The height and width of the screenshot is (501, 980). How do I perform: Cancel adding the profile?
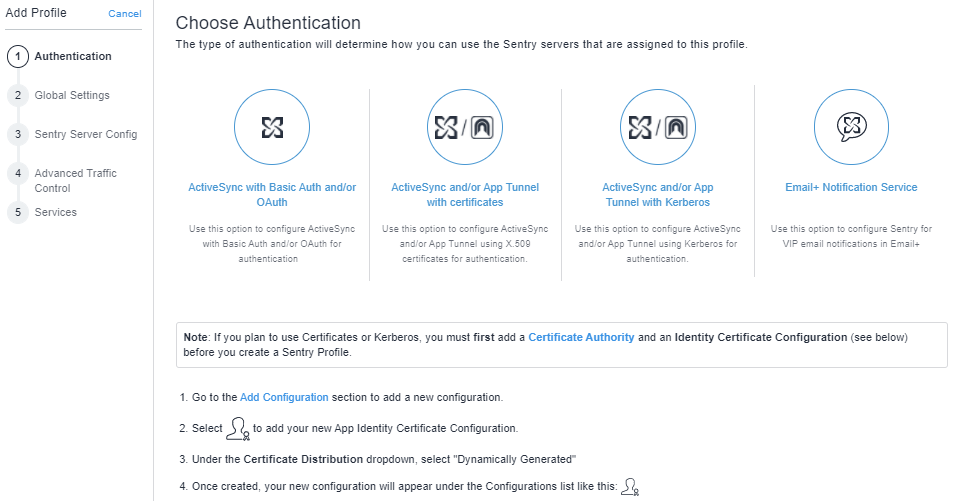point(125,14)
